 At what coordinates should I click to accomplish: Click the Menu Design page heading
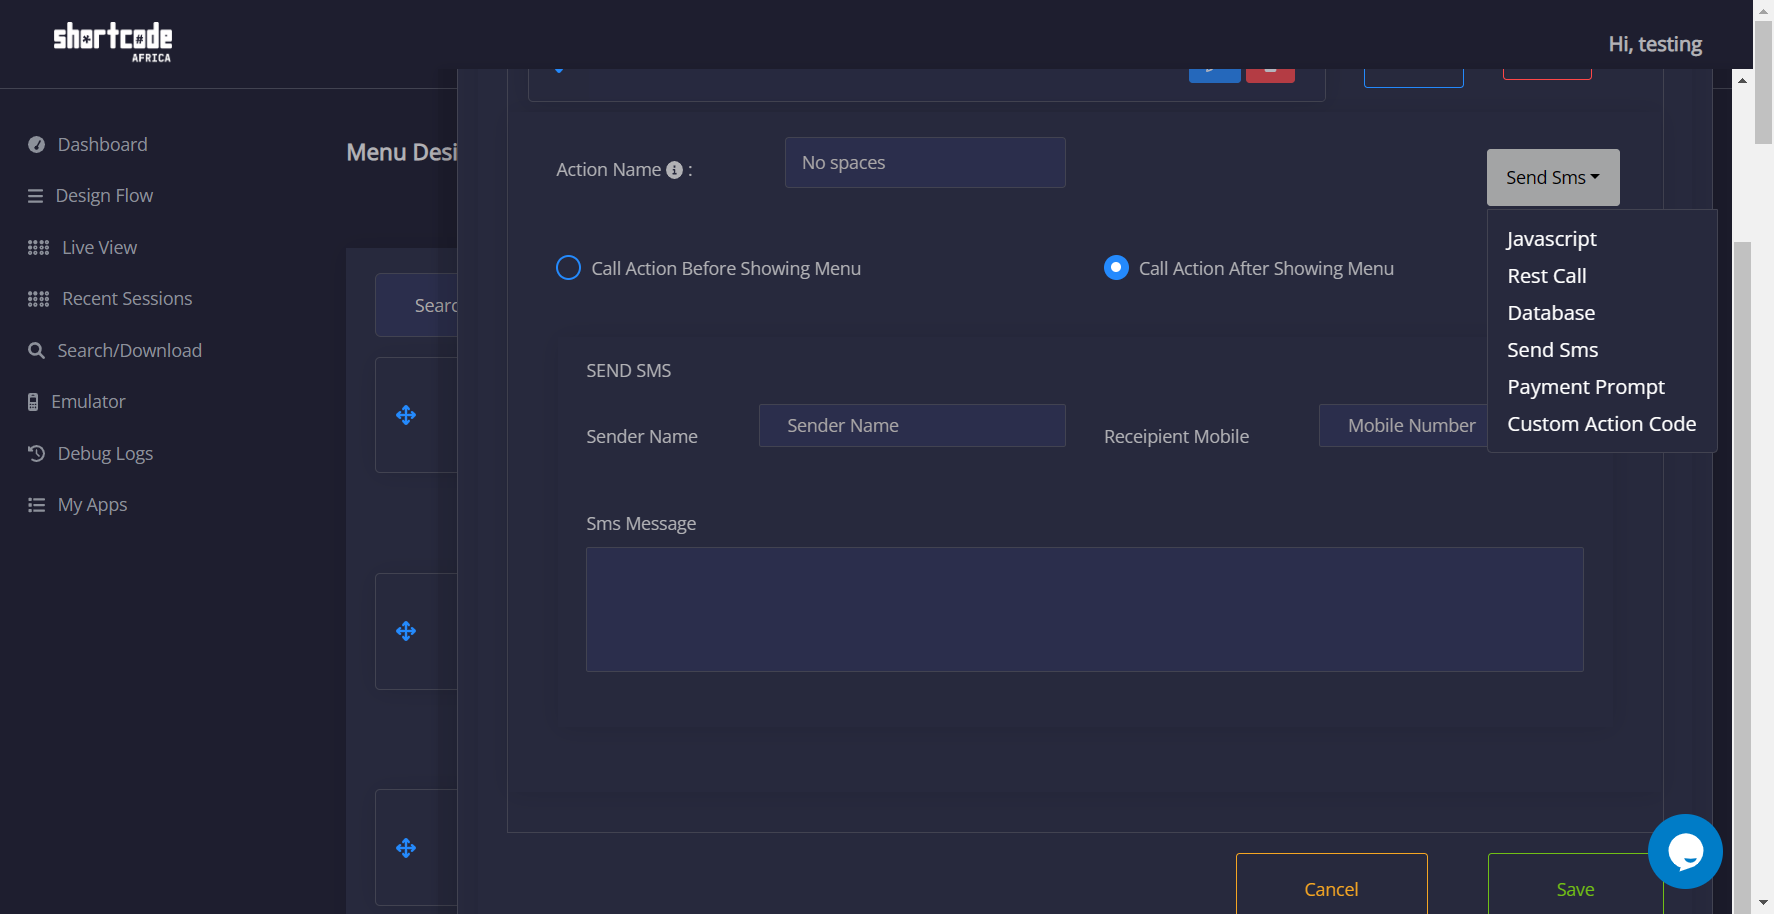pos(402,152)
